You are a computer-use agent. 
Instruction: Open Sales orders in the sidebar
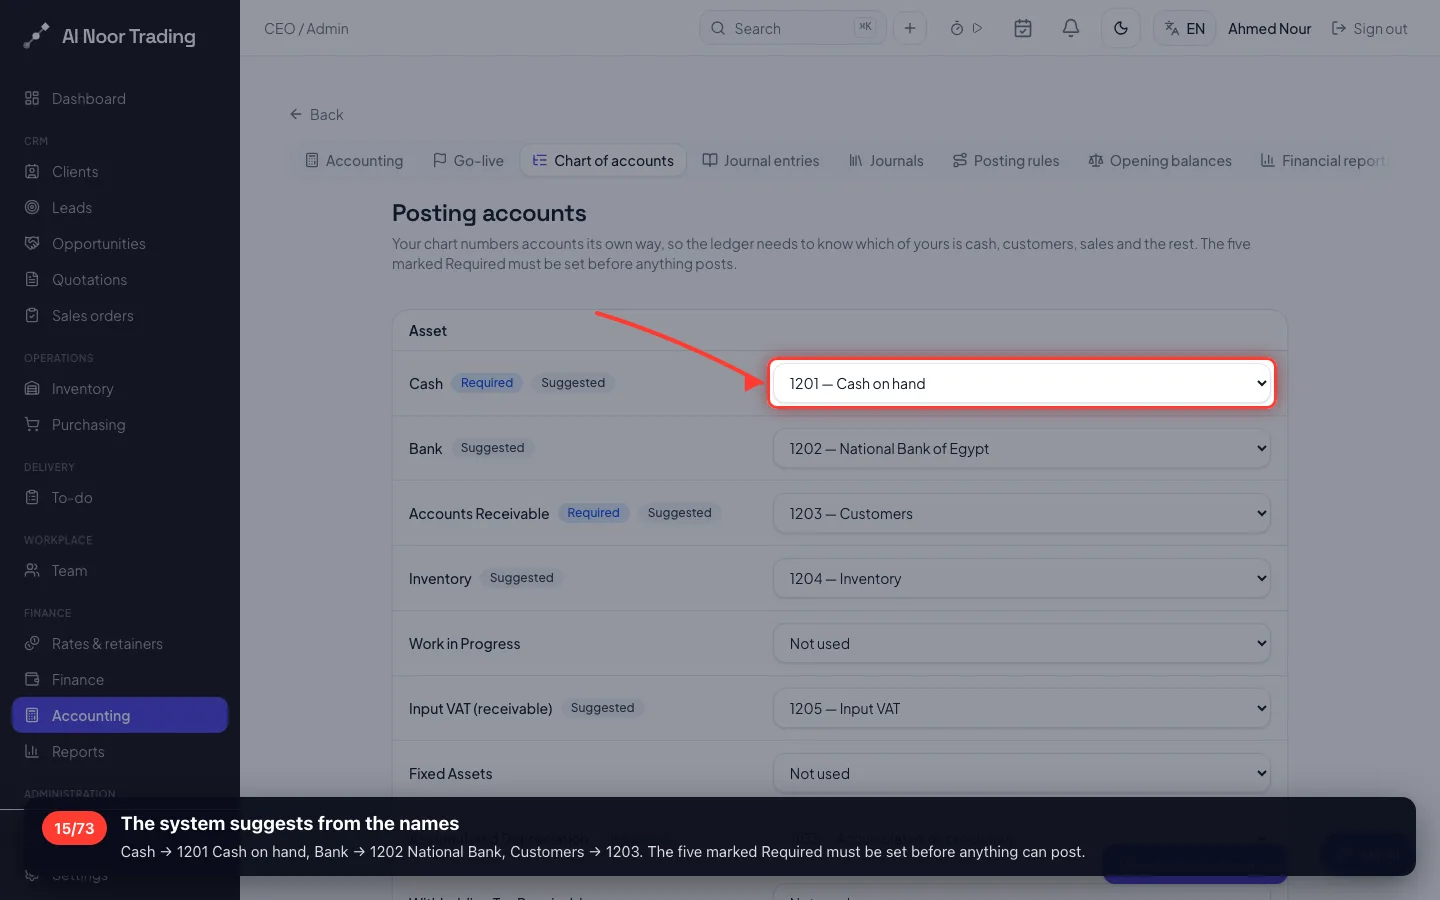pyautogui.click(x=120, y=316)
